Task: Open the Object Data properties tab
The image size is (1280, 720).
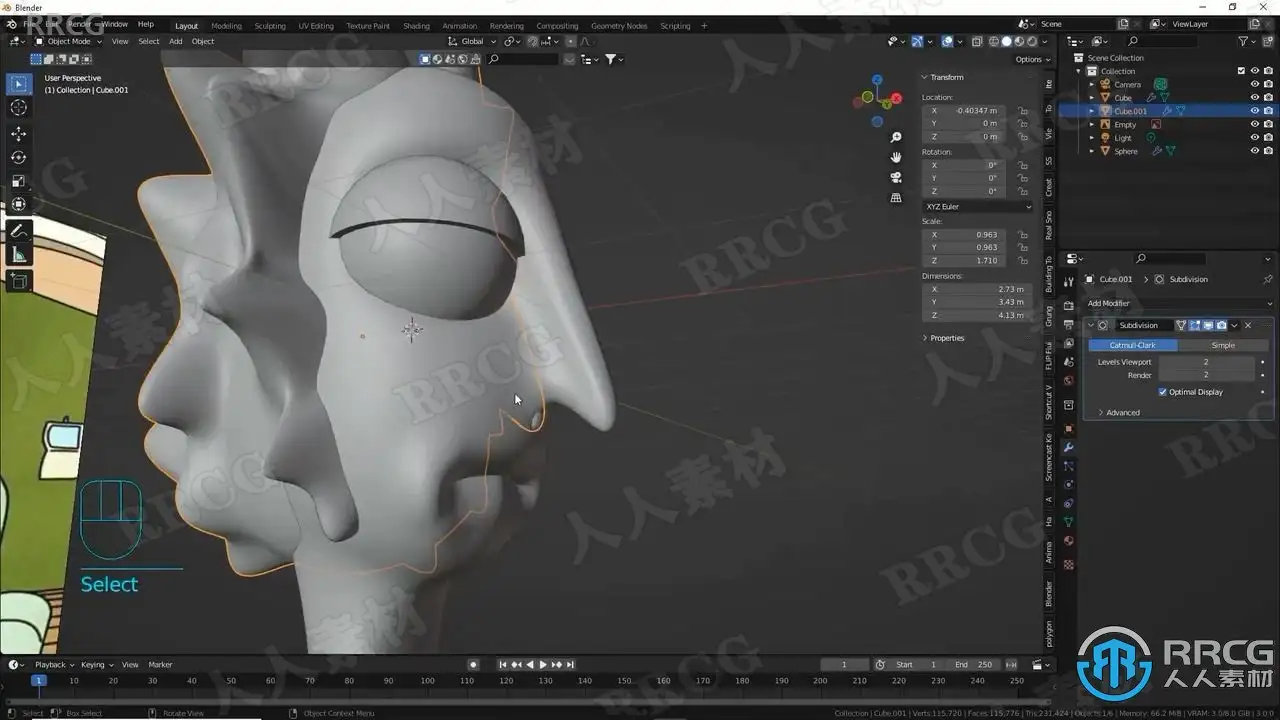Action: 1069,522
